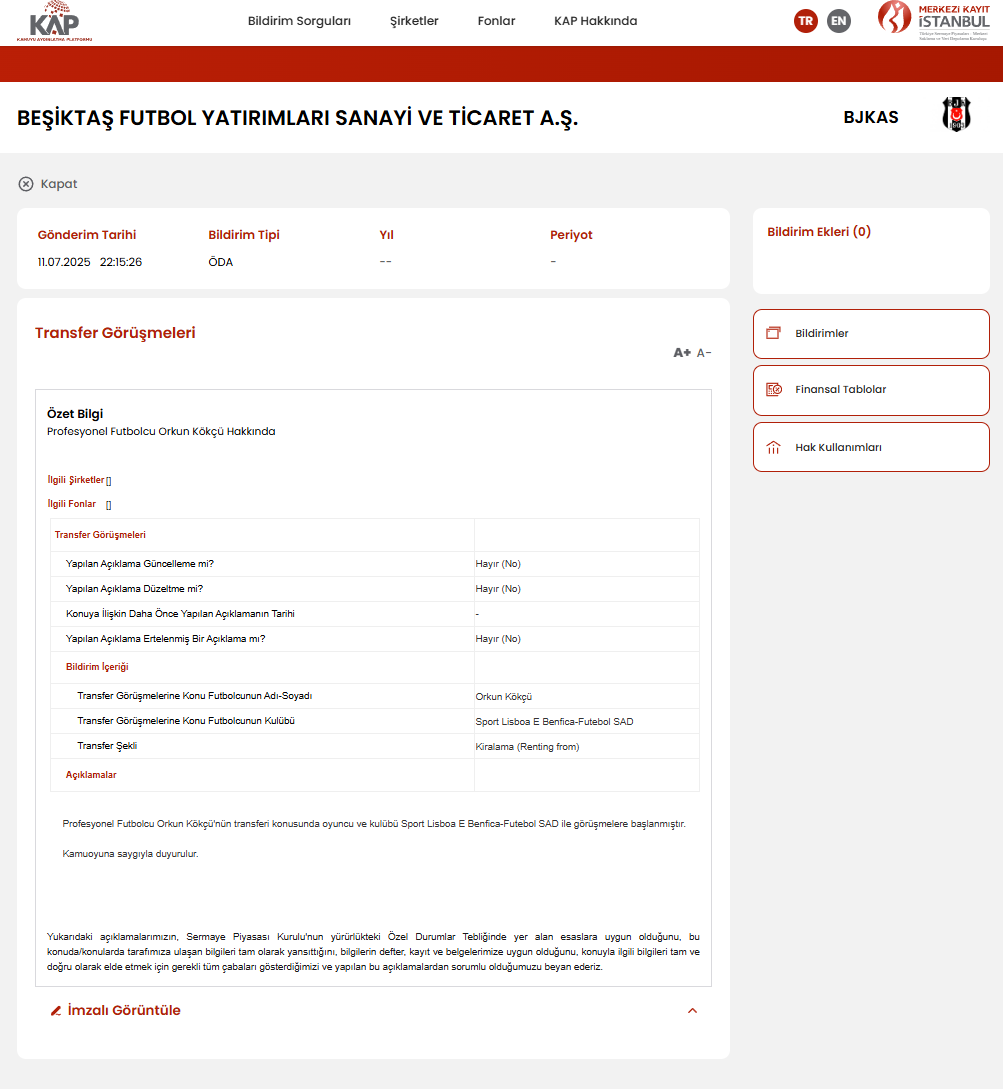Open İmzalı Görüntüle signed view
The width and height of the screenshot is (1003, 1089).
124,1011
